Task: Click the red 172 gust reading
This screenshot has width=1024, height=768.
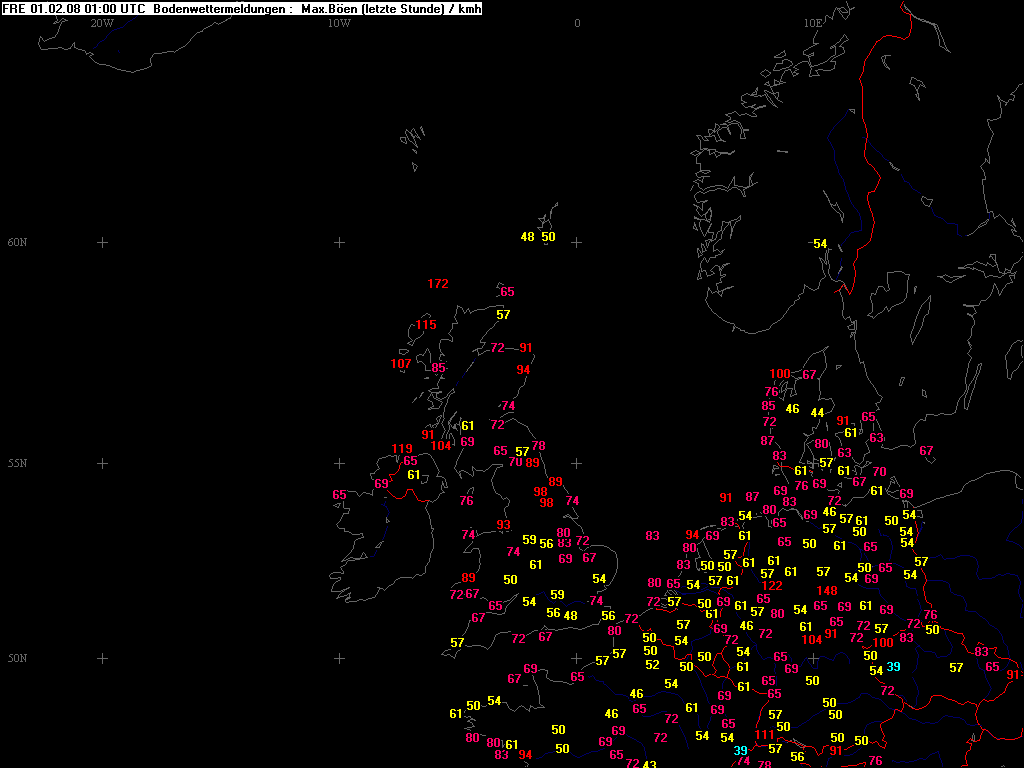Action: [x=438, y=284]
